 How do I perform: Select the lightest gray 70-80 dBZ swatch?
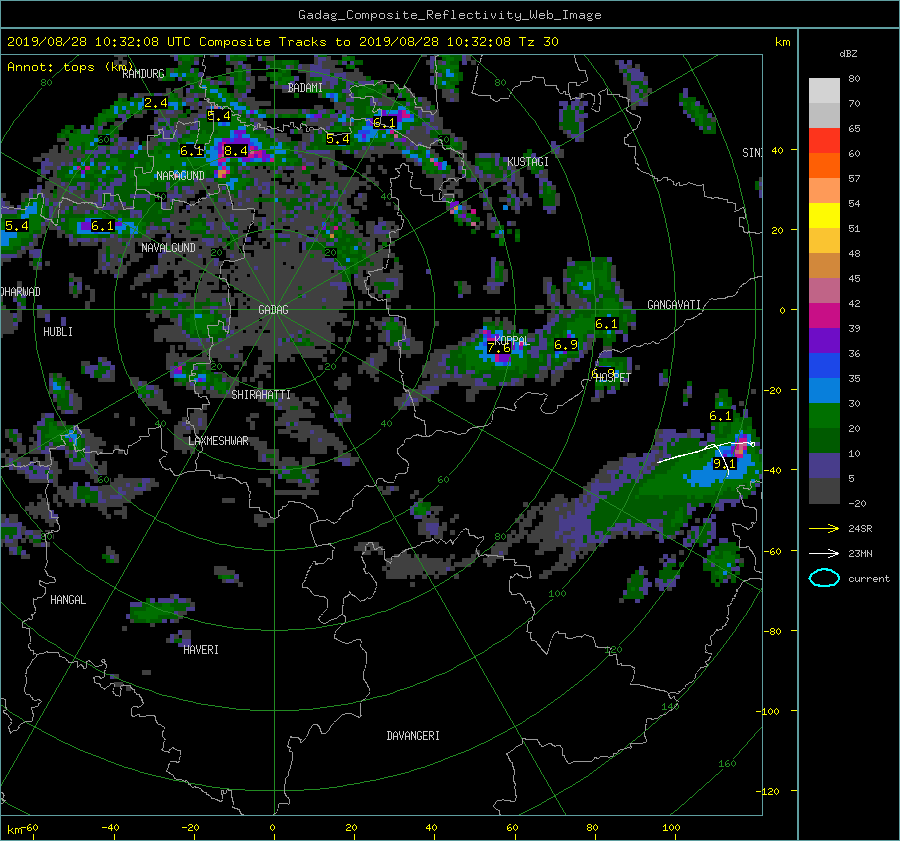(x=824, y=91)
